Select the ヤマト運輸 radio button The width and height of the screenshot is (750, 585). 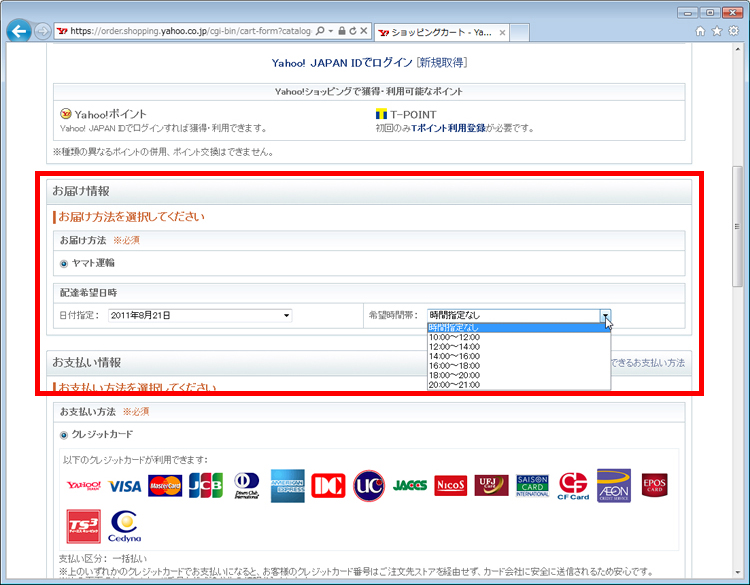(x=64, y=264)
